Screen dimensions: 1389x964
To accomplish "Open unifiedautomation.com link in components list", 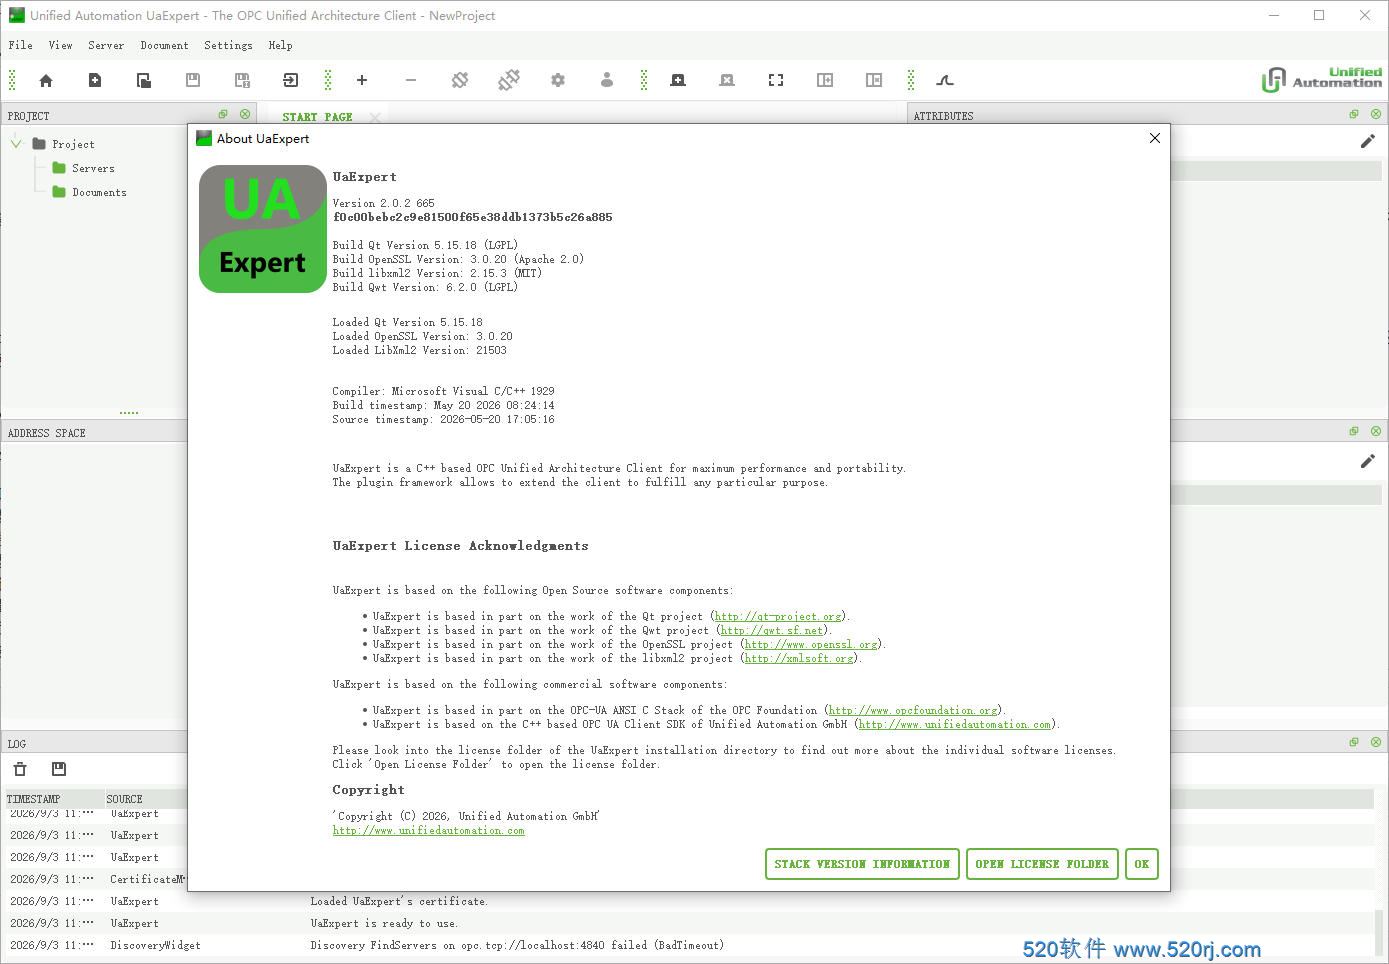I will [x=955, y=724].
